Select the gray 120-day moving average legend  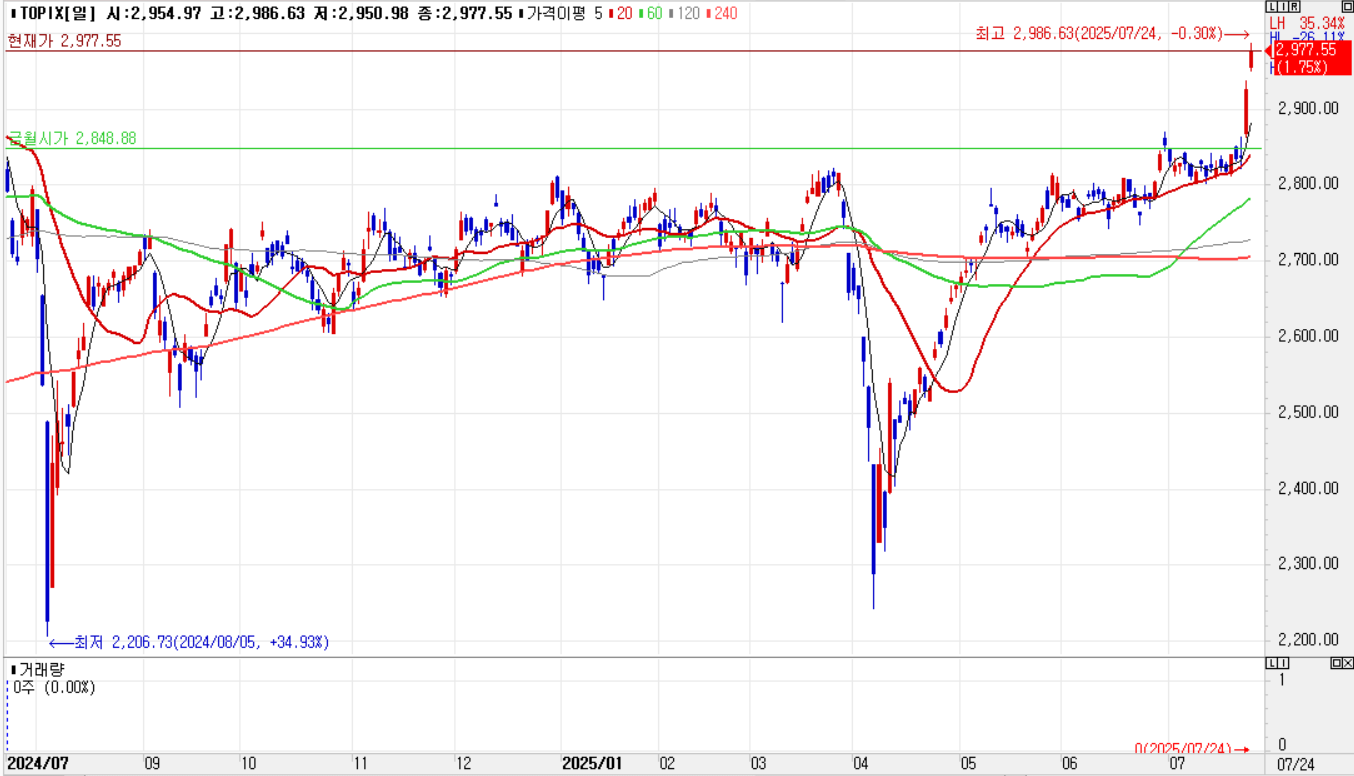[x=687, y=13]
